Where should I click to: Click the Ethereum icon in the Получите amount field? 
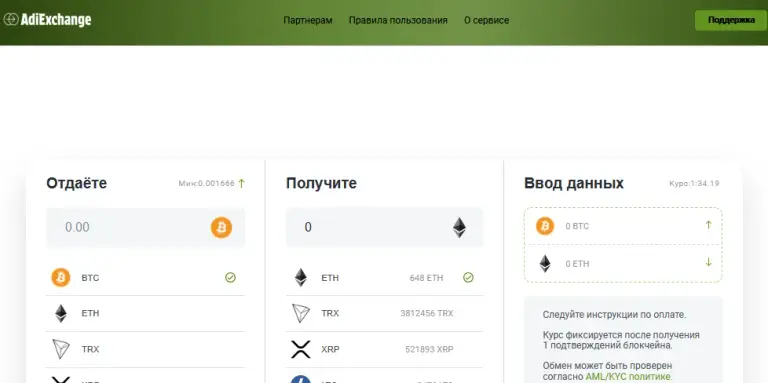coord(459,228)
